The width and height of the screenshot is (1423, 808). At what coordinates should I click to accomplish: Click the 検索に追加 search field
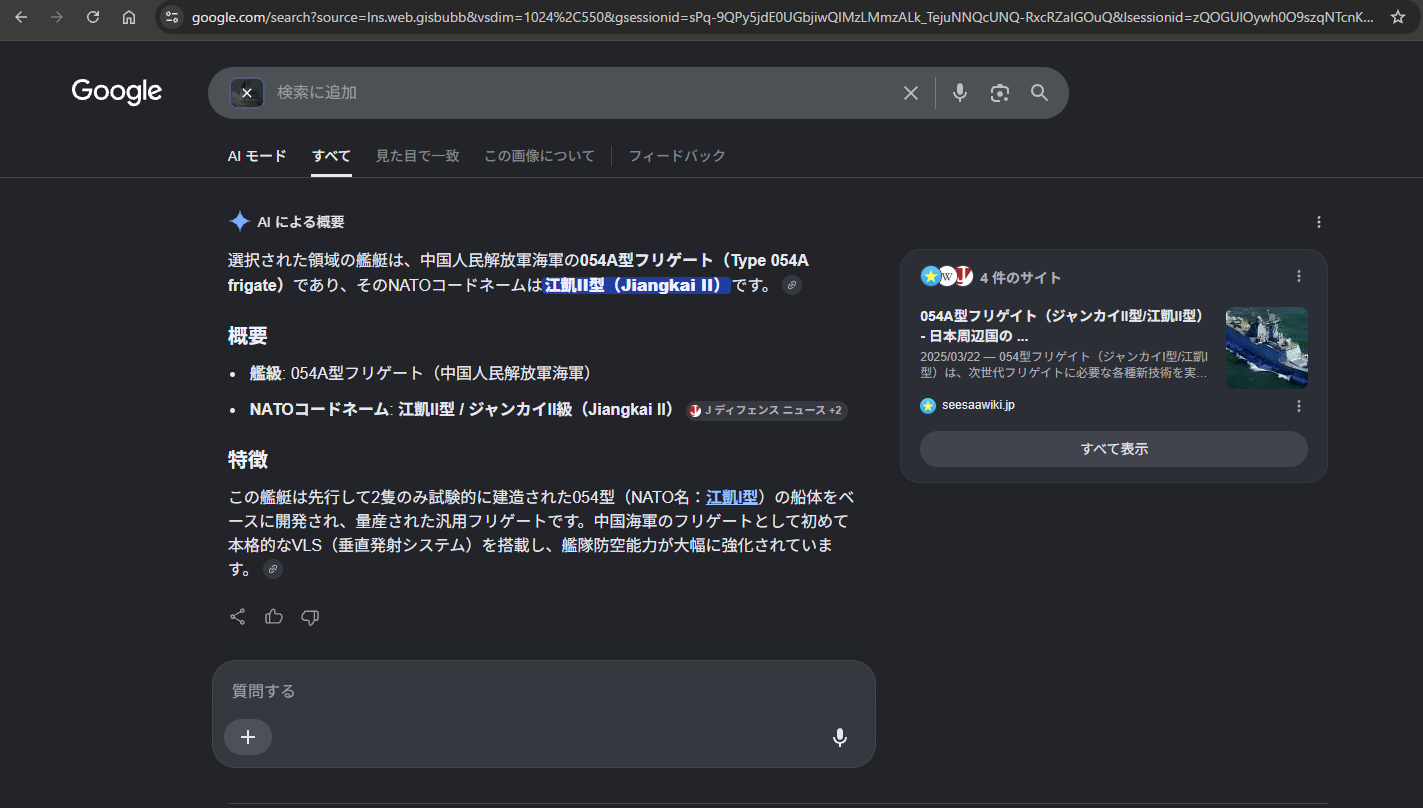pos(580,93)
